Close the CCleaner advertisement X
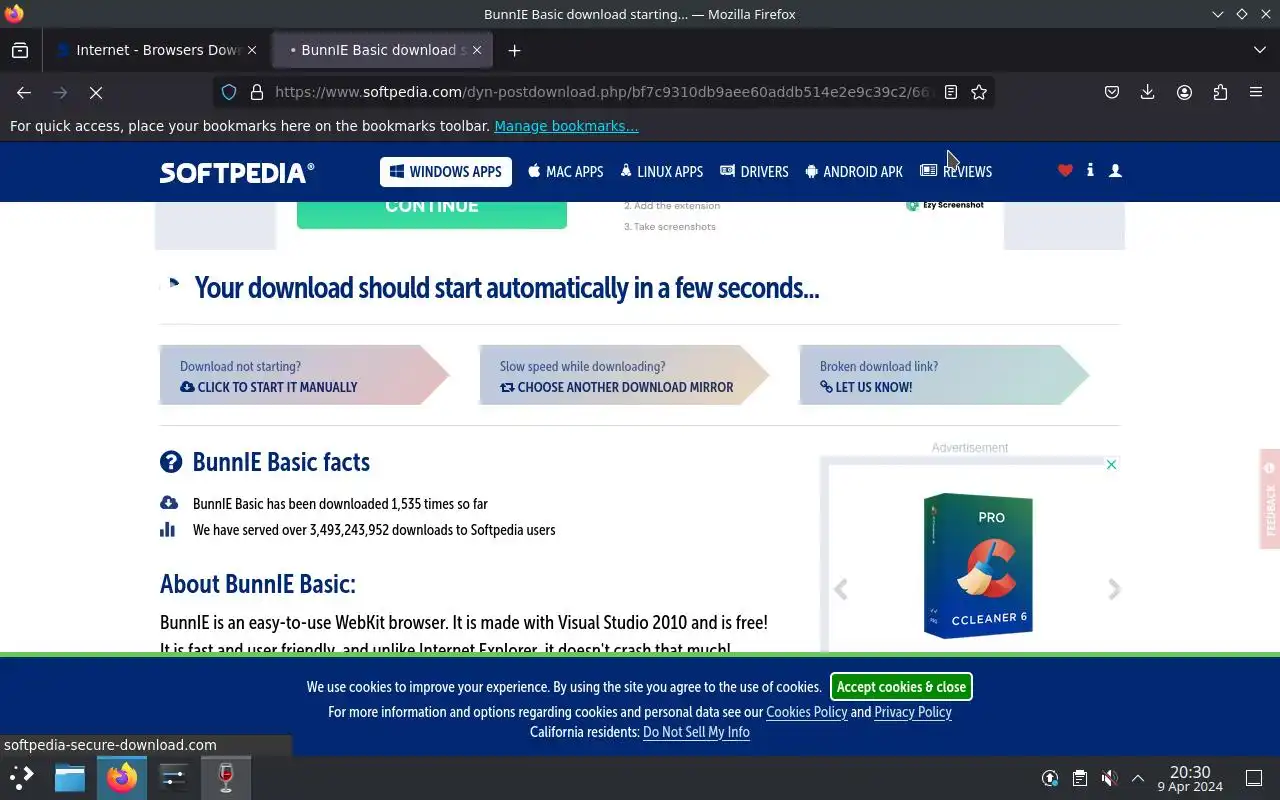 coord(1111,465)
